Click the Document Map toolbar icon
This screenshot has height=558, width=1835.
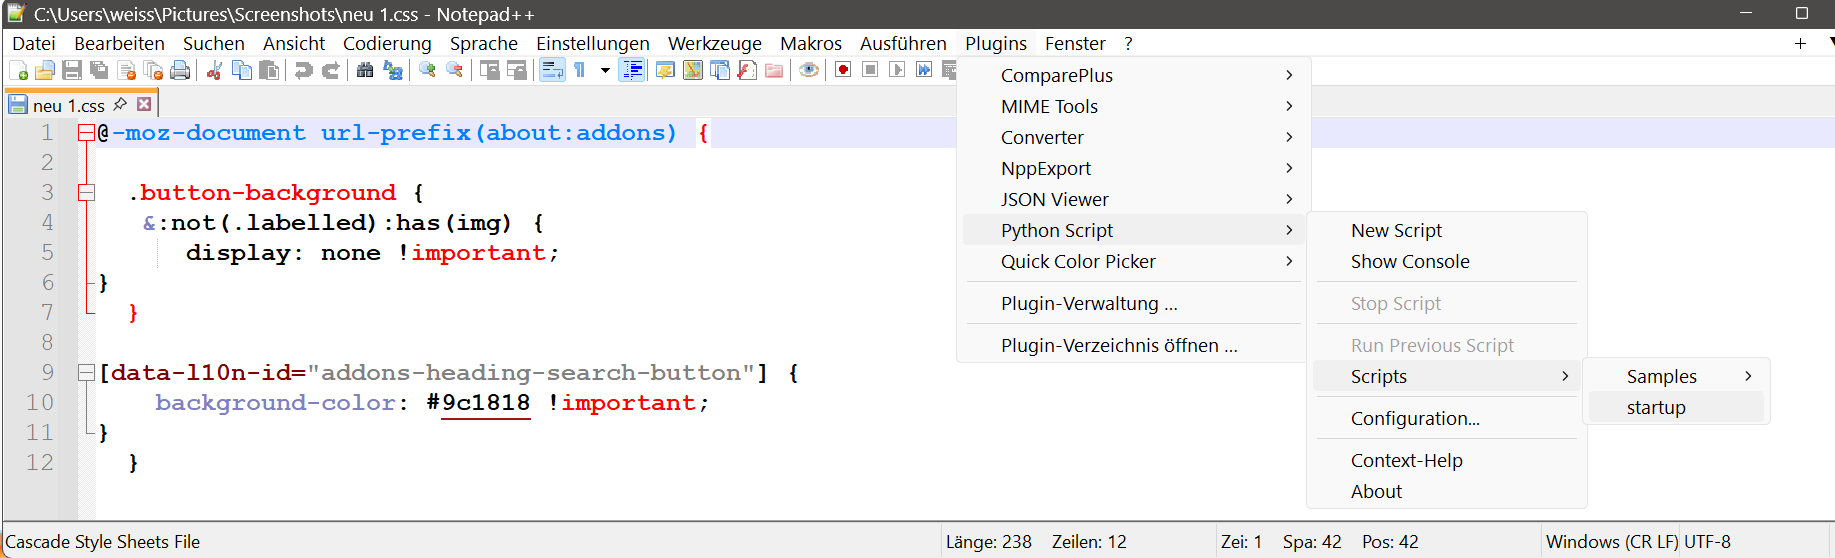[693, 70]
